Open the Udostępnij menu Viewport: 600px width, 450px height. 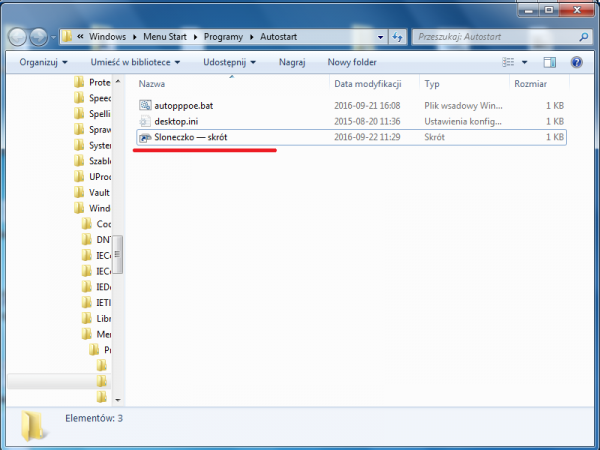[x=229, y=62]
